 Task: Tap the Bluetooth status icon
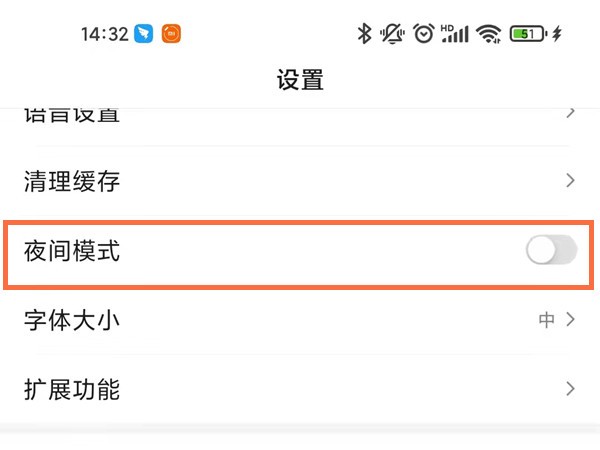365,34
